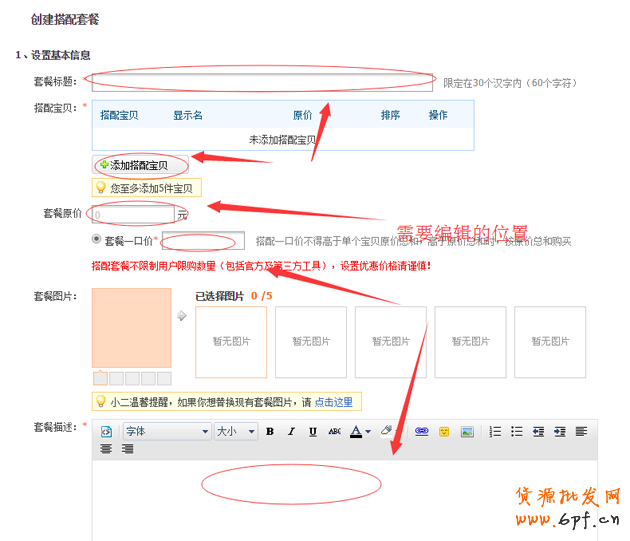The width and height of the screenshot is (630, 541).
Task: Insert a numbered list in editor
Action: pos(495,432)
